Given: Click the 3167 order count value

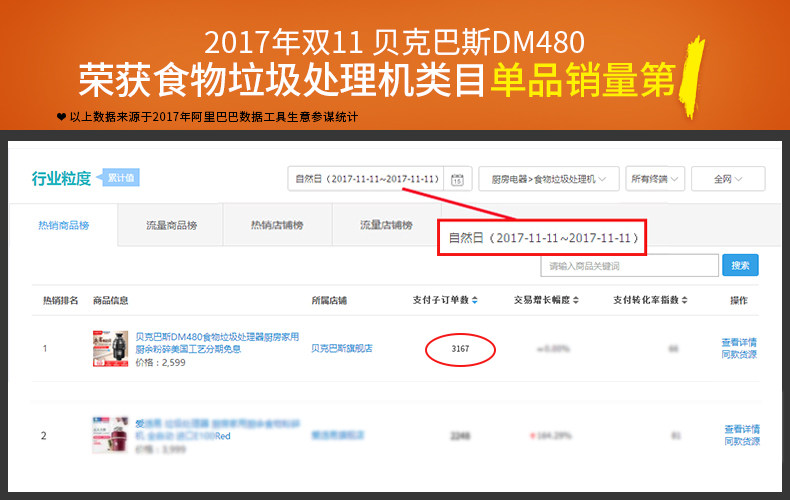Looking at the screenshot, I should tap(460, 349).
